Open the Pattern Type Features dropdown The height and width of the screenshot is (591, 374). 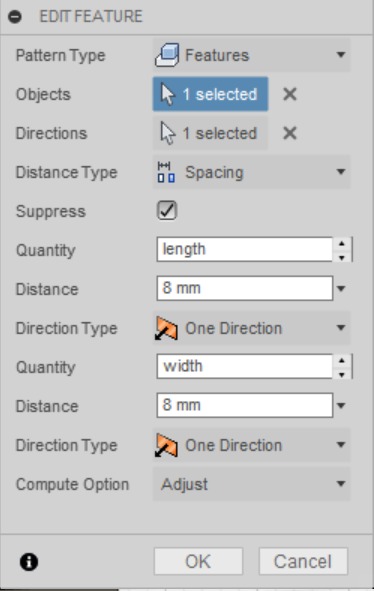click(251, 55)
